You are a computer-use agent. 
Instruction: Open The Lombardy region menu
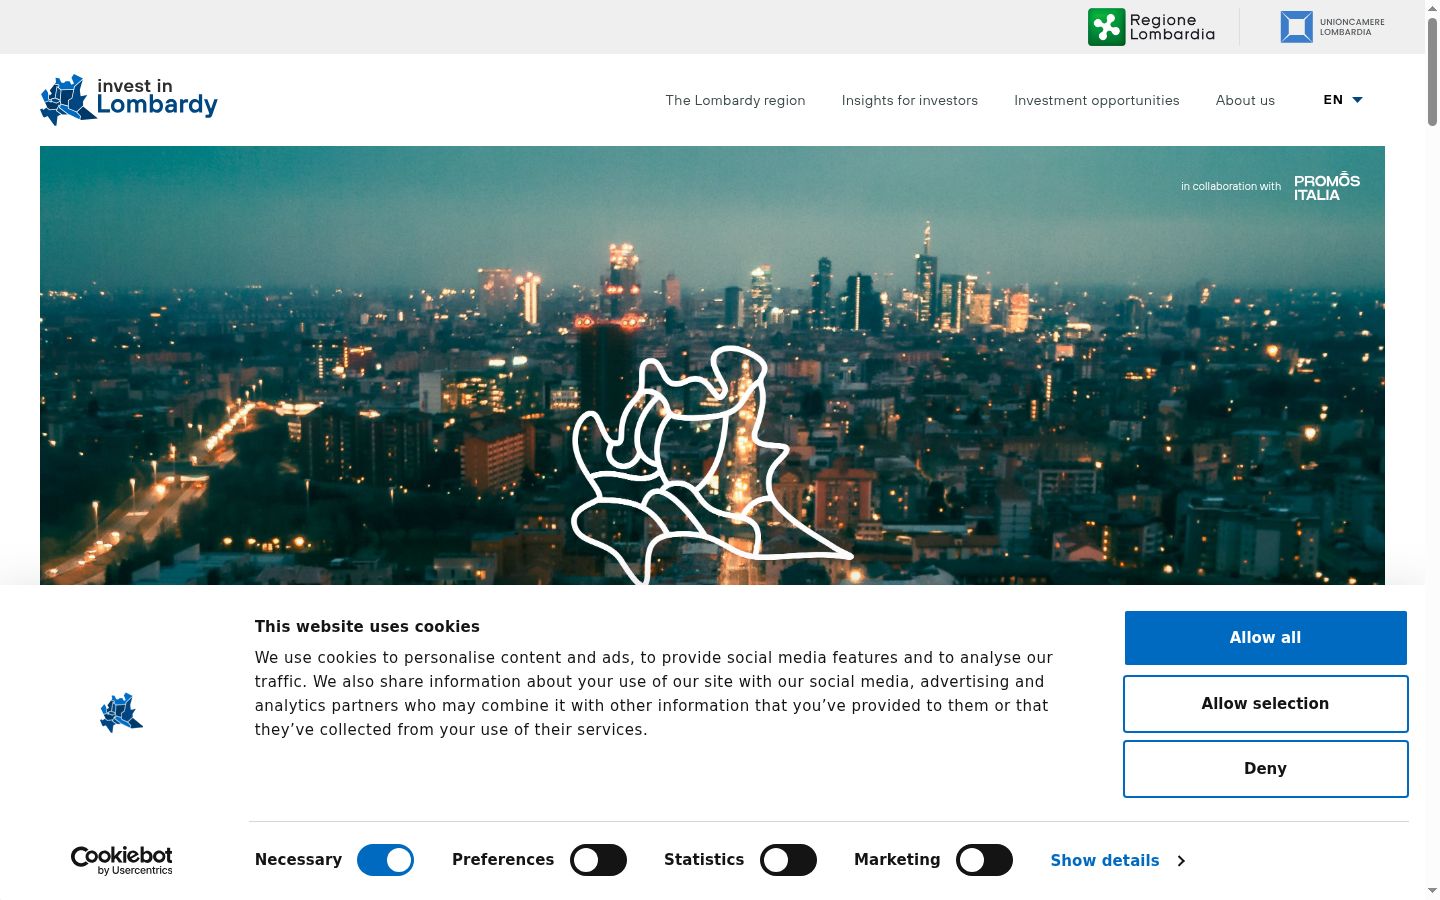(x=735, y=100)
